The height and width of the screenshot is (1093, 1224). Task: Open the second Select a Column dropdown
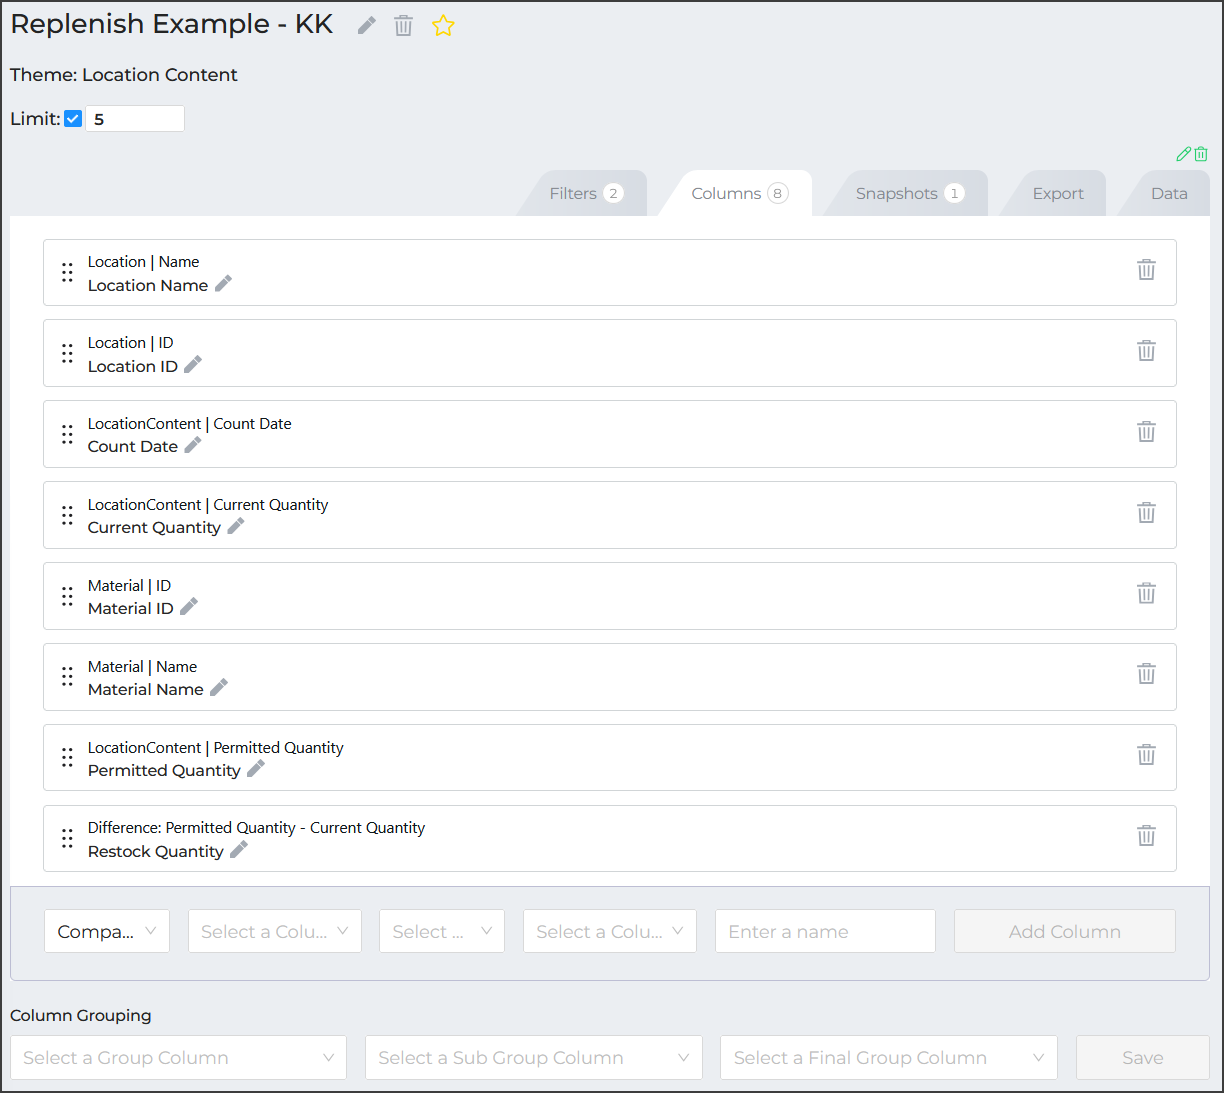click(x=610, y=931)
